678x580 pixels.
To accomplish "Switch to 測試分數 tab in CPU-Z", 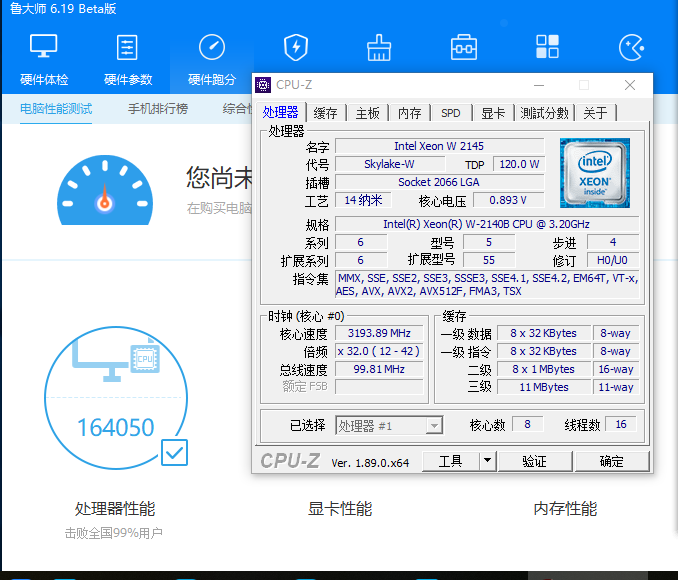I will [x=544, y=113].
